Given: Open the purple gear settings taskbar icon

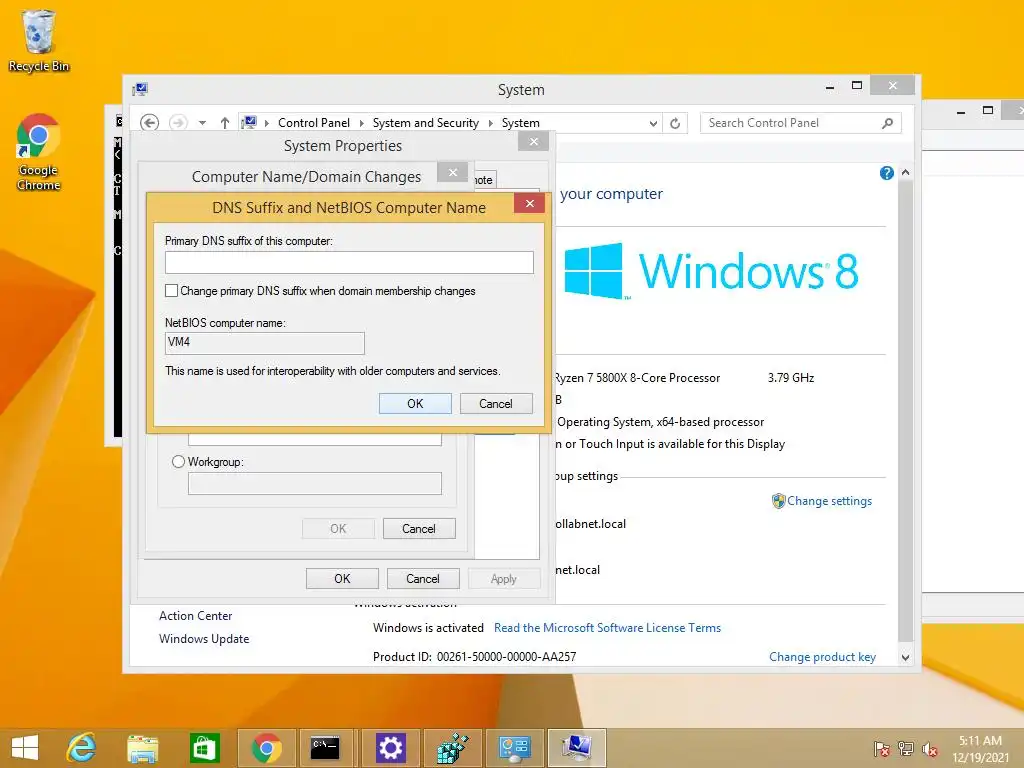Looking at the screenshot, I should pos(391,748).
